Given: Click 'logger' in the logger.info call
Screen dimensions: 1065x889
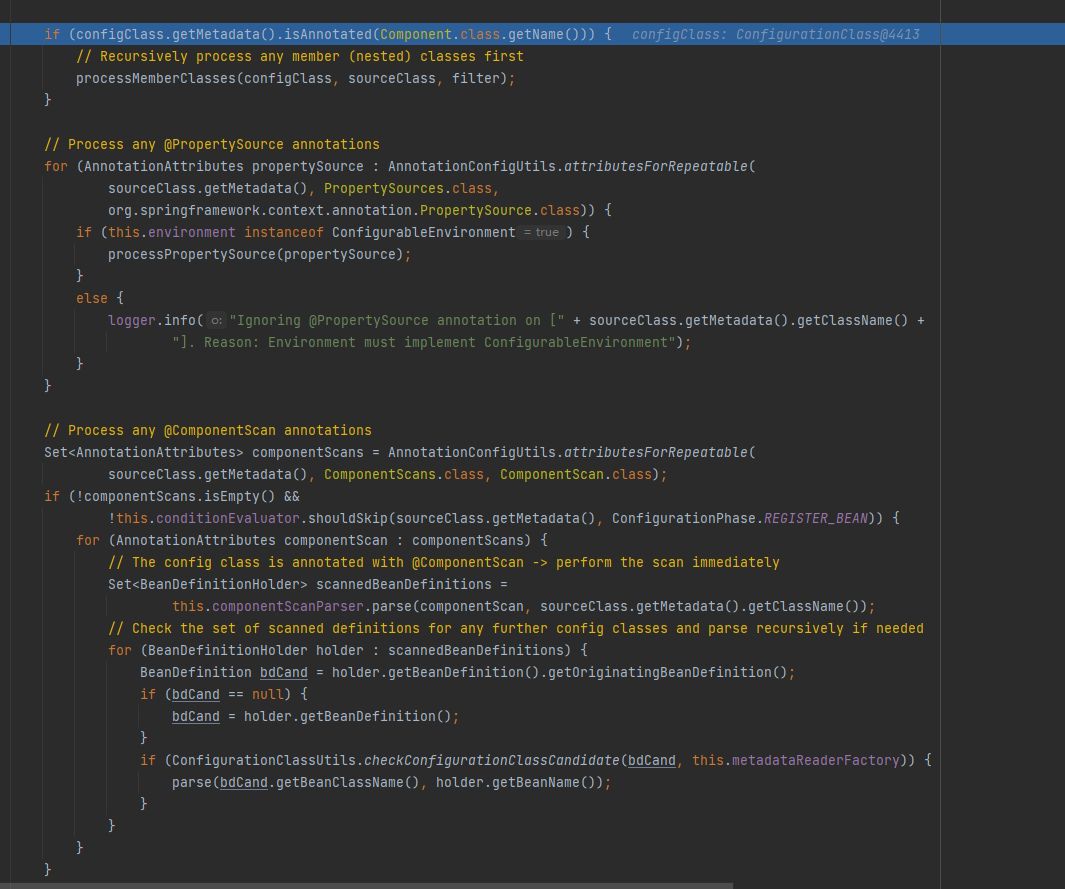Looking at the screenshot, I should (x=132, y=321).
